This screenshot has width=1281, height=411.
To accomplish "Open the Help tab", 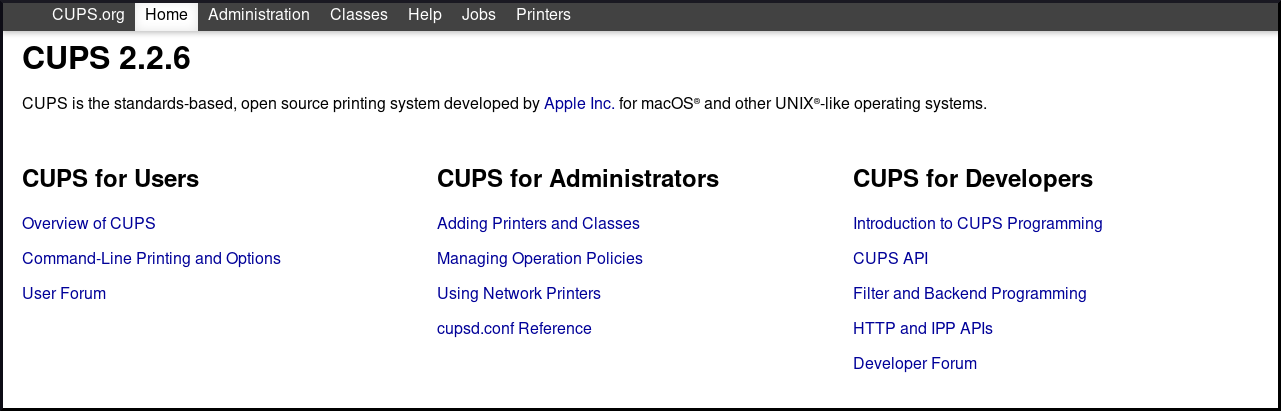I will (425, 15).
